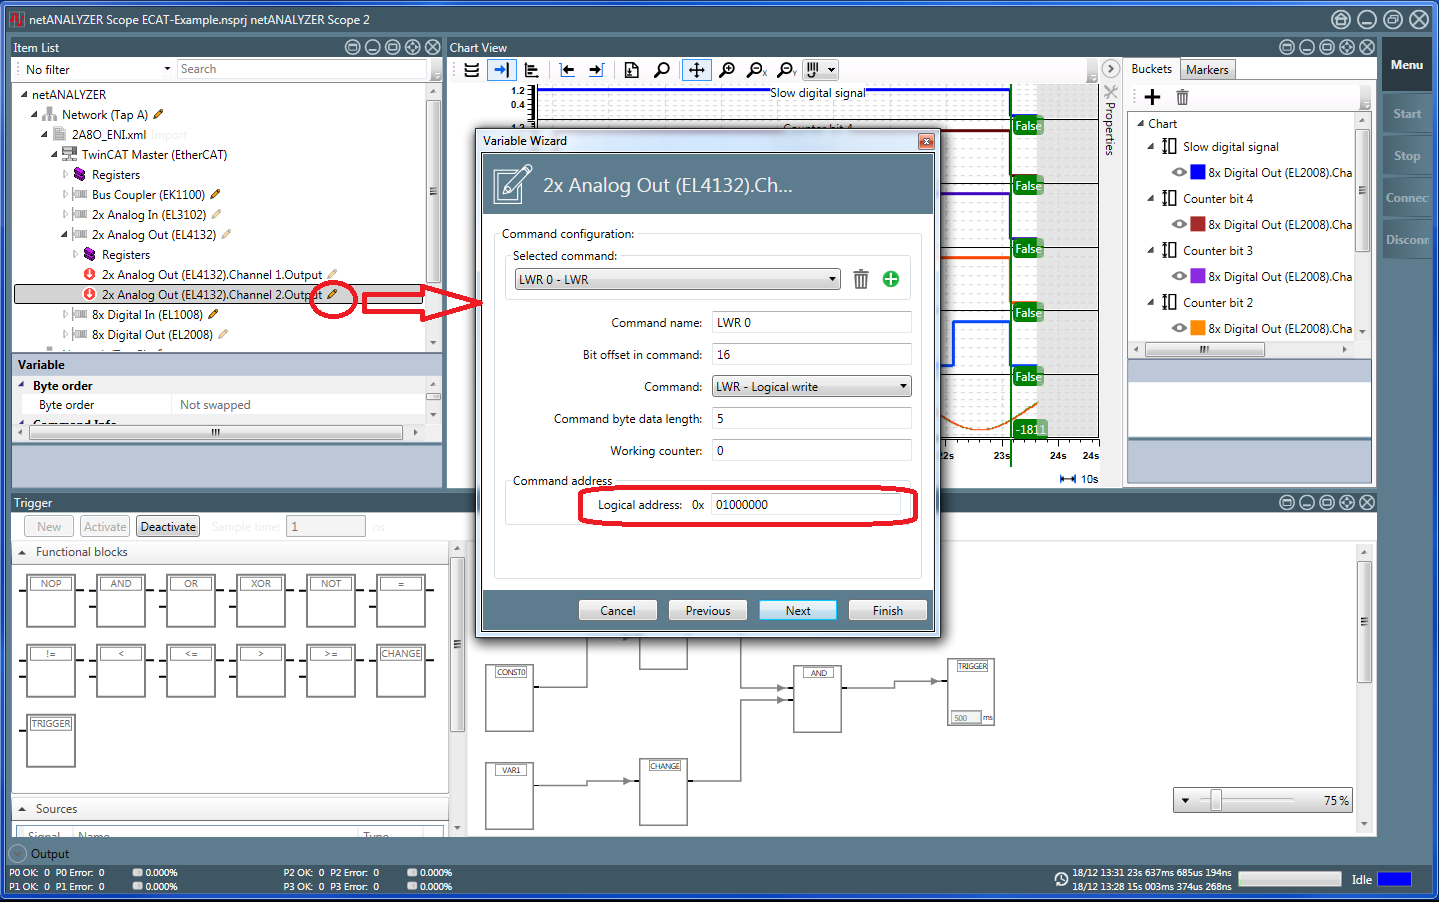Select the Pan tool in the chart toolbar
The width and height of the screenshot is (1439, 902).
(x=695, y=69)
